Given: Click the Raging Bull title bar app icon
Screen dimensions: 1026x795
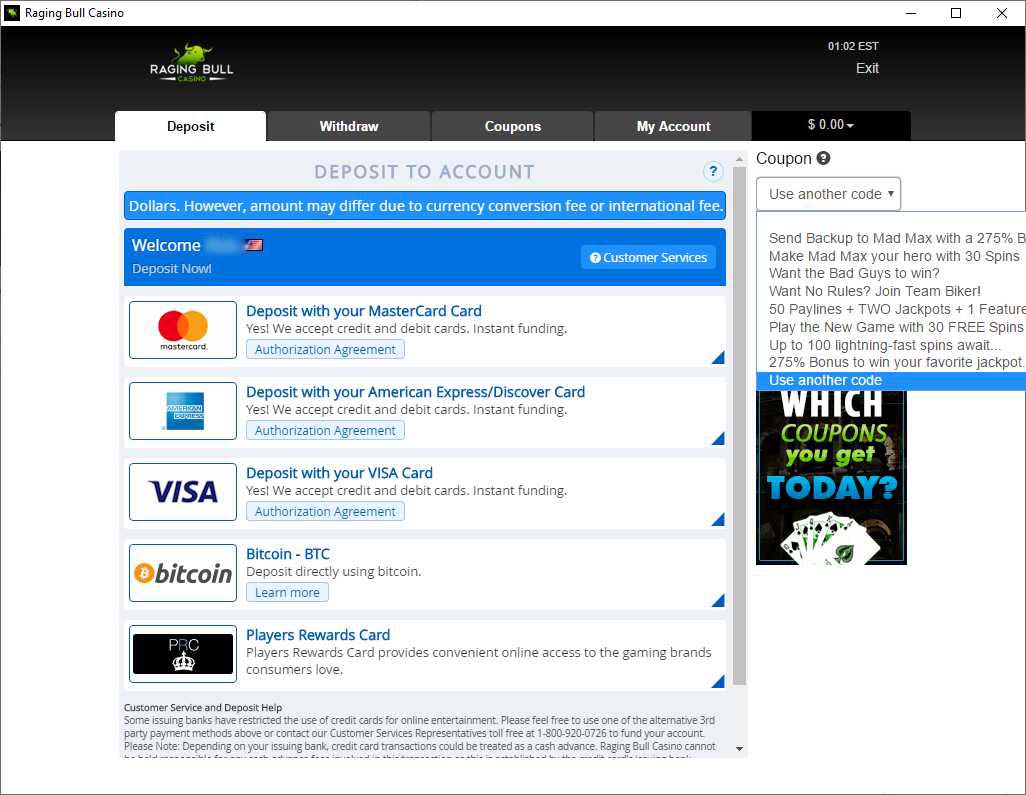Looking at the screenshot, I should pos(12,12).
